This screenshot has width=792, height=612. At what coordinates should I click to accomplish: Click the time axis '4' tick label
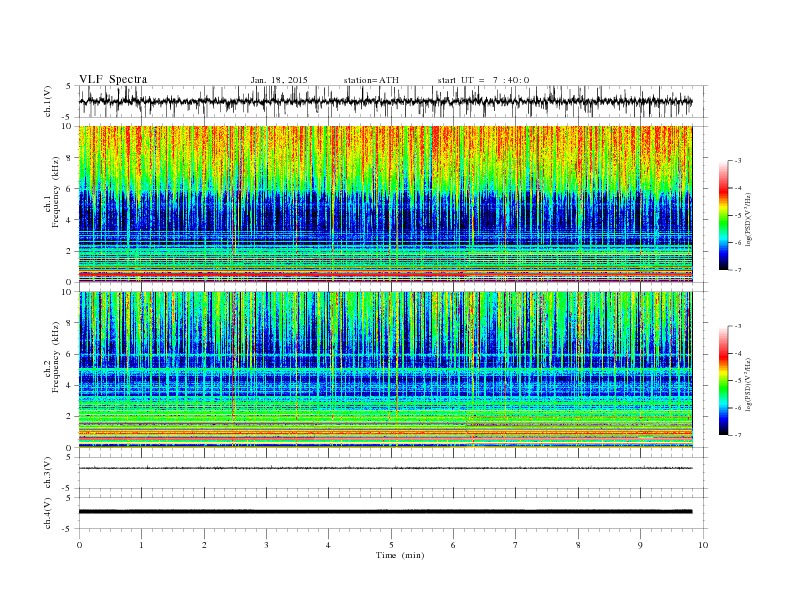pyautogui.click(x=328, y=545)
